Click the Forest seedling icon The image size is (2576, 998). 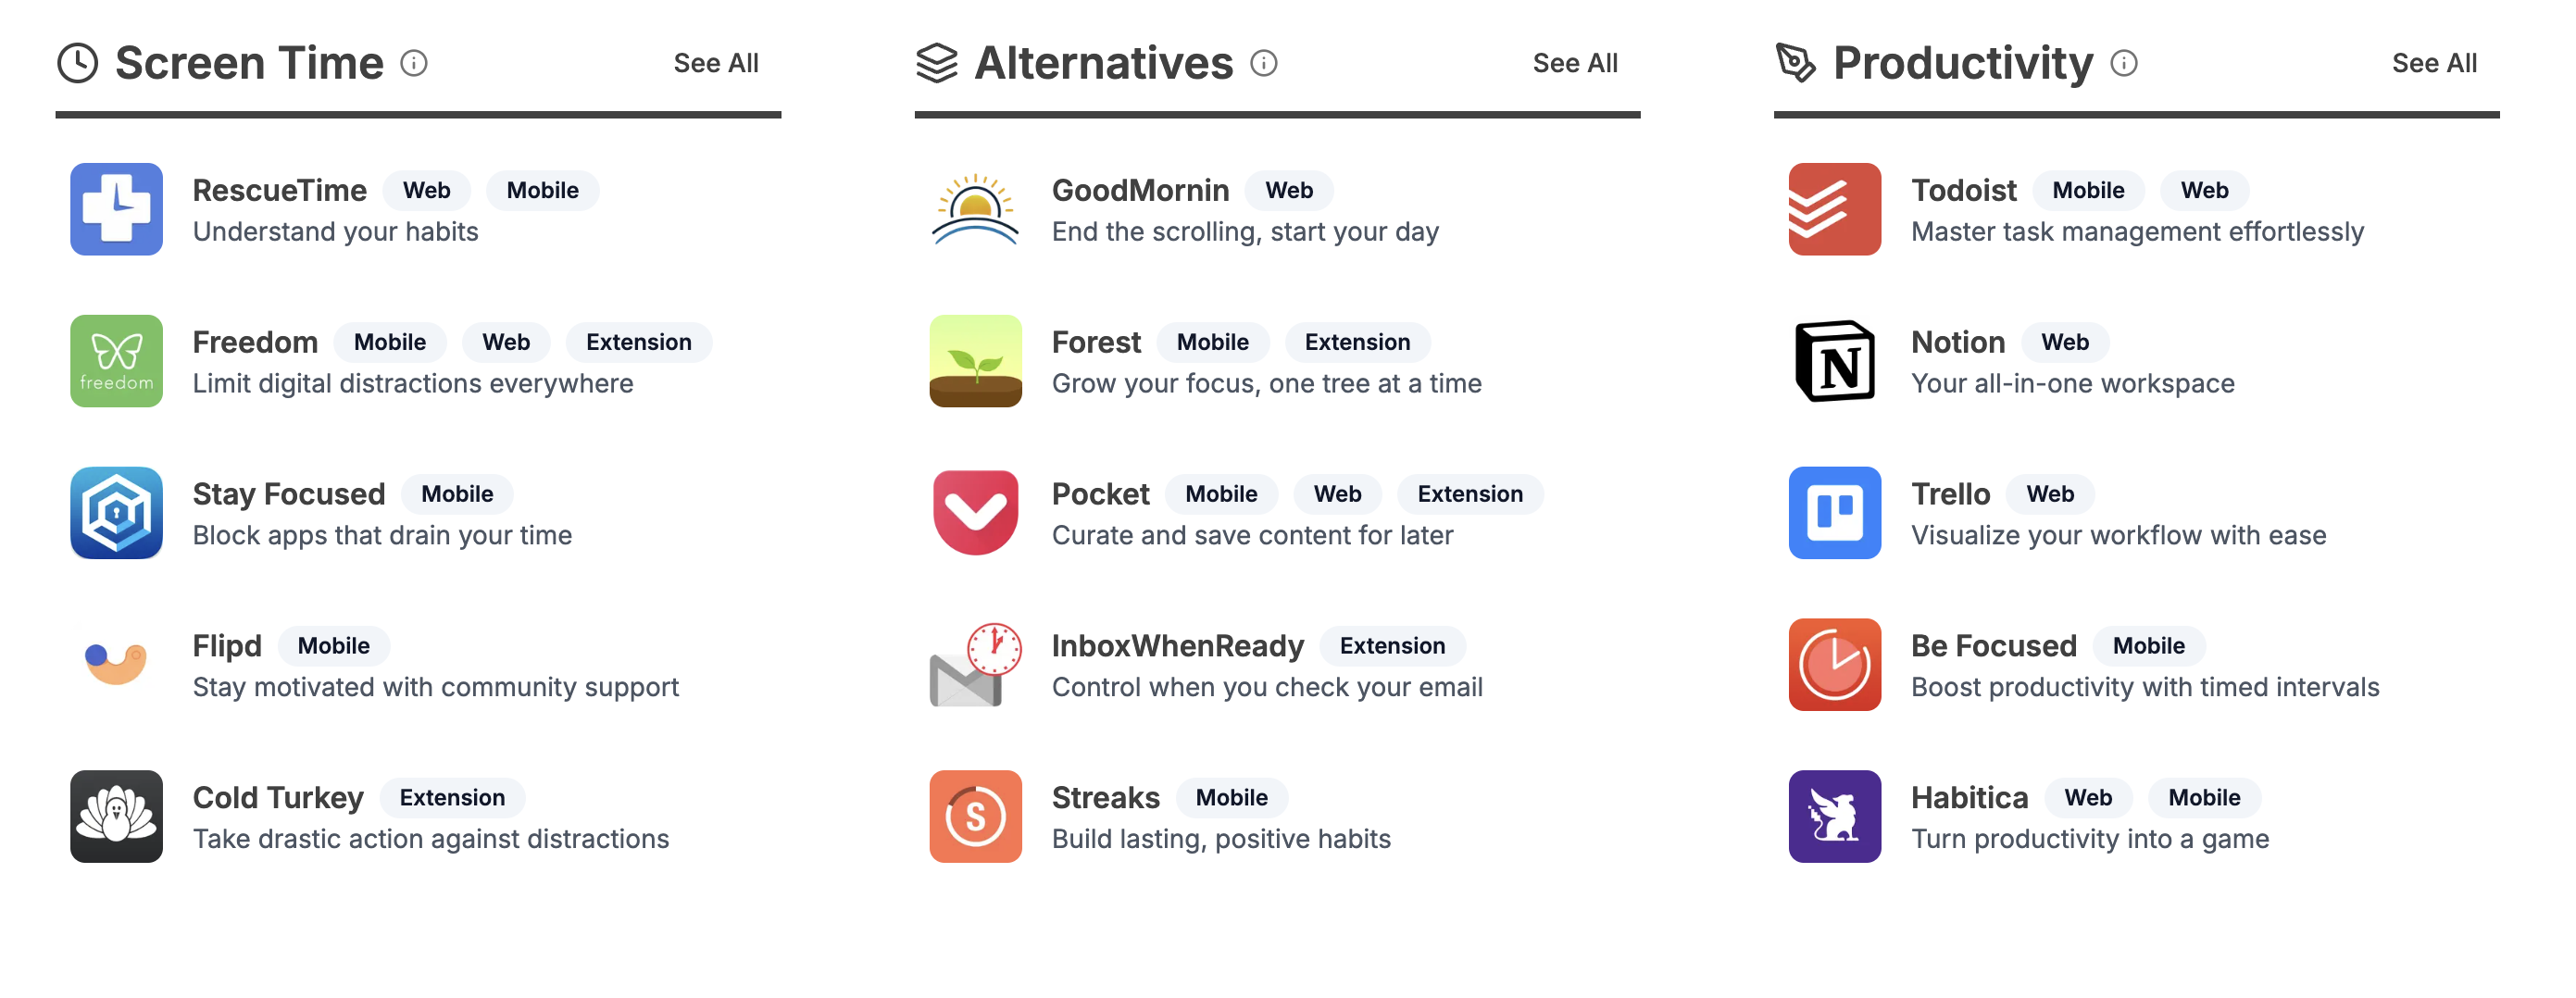(975, 361)
